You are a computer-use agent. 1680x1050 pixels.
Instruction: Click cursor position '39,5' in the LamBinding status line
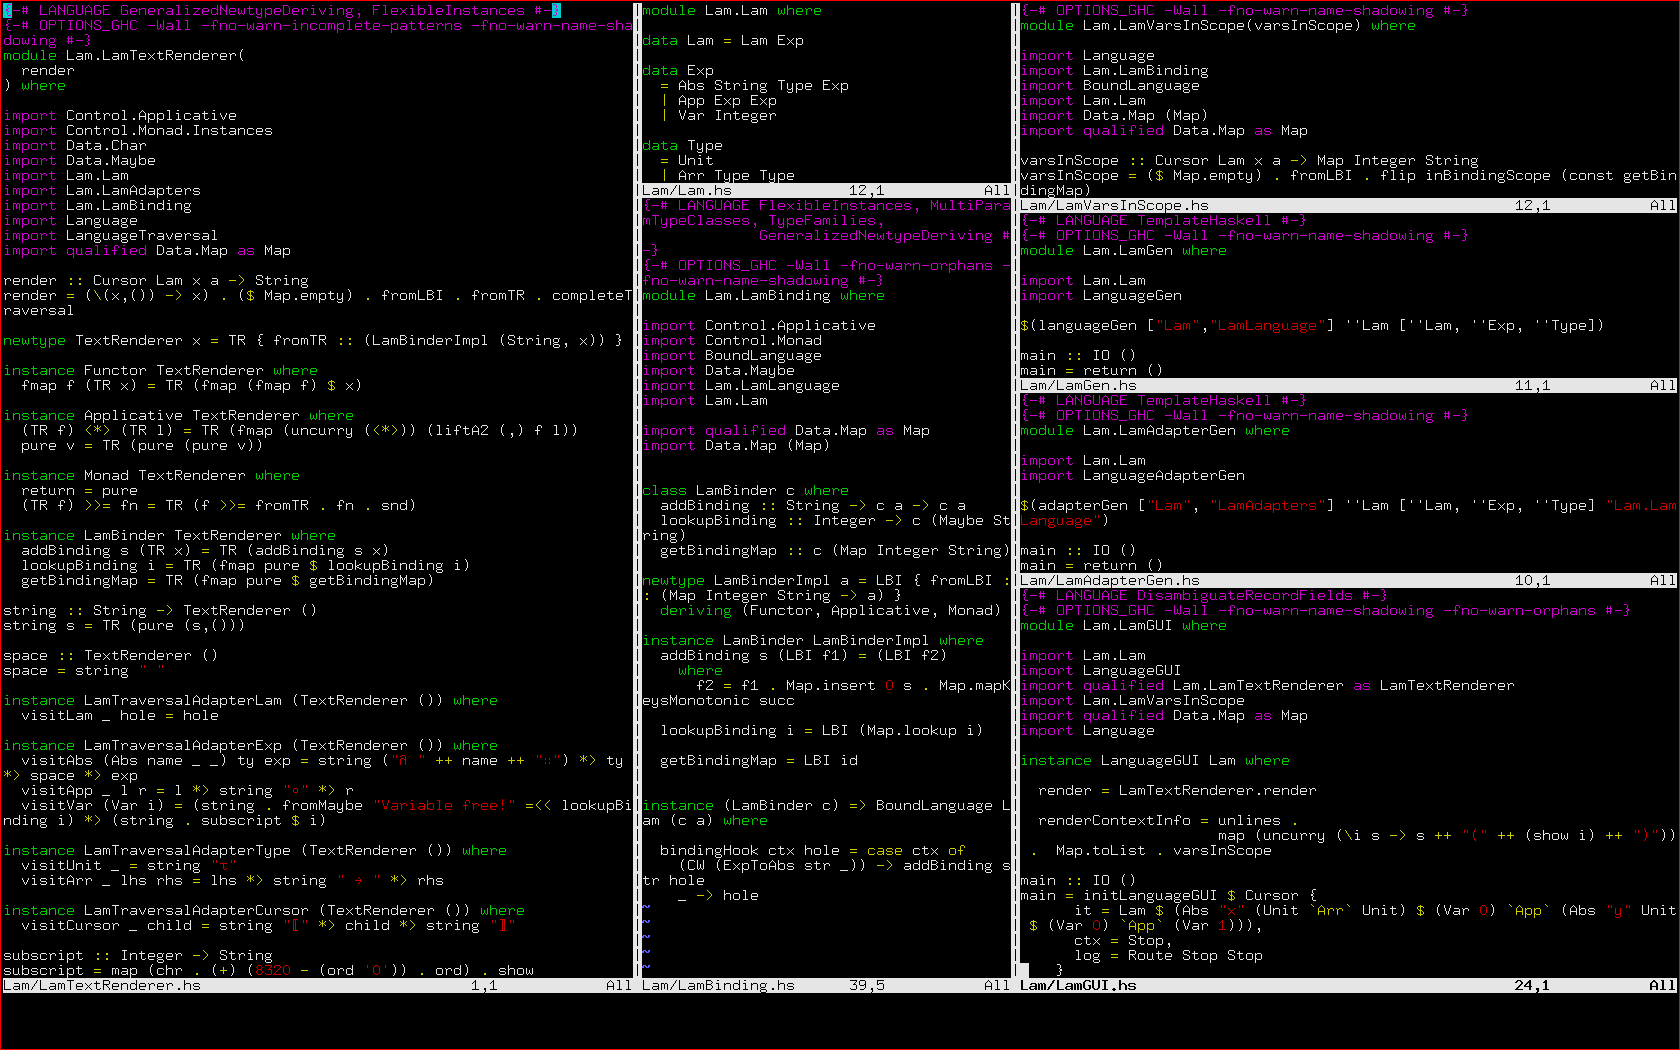point(866,985)
